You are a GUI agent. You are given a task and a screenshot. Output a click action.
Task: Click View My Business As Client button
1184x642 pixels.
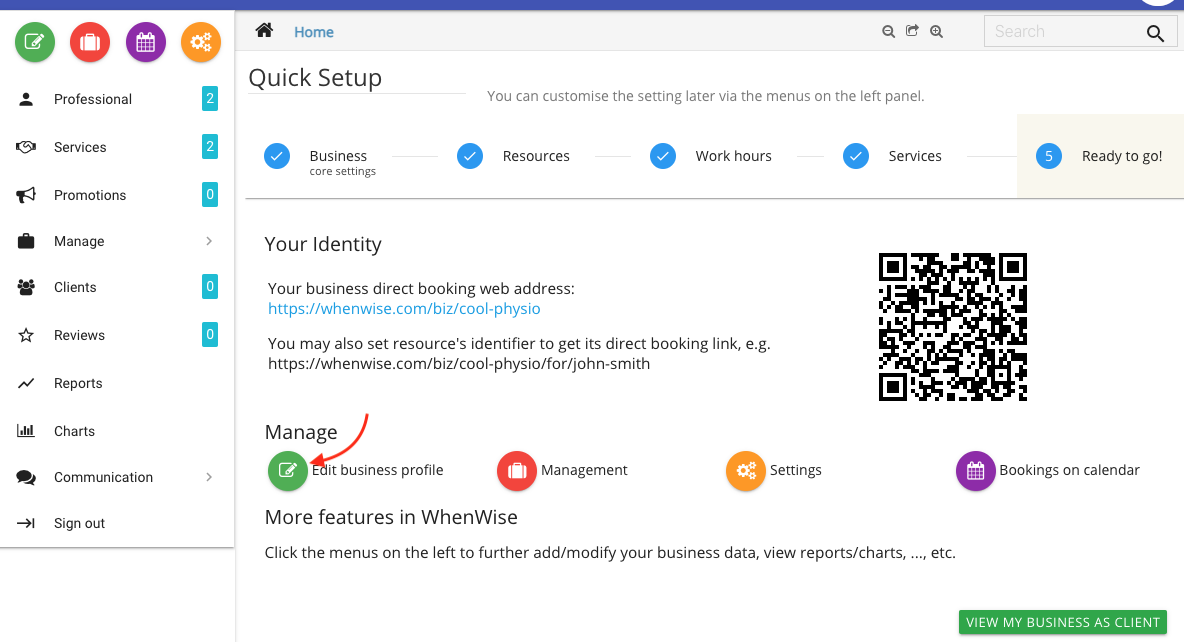(1062, 622)
